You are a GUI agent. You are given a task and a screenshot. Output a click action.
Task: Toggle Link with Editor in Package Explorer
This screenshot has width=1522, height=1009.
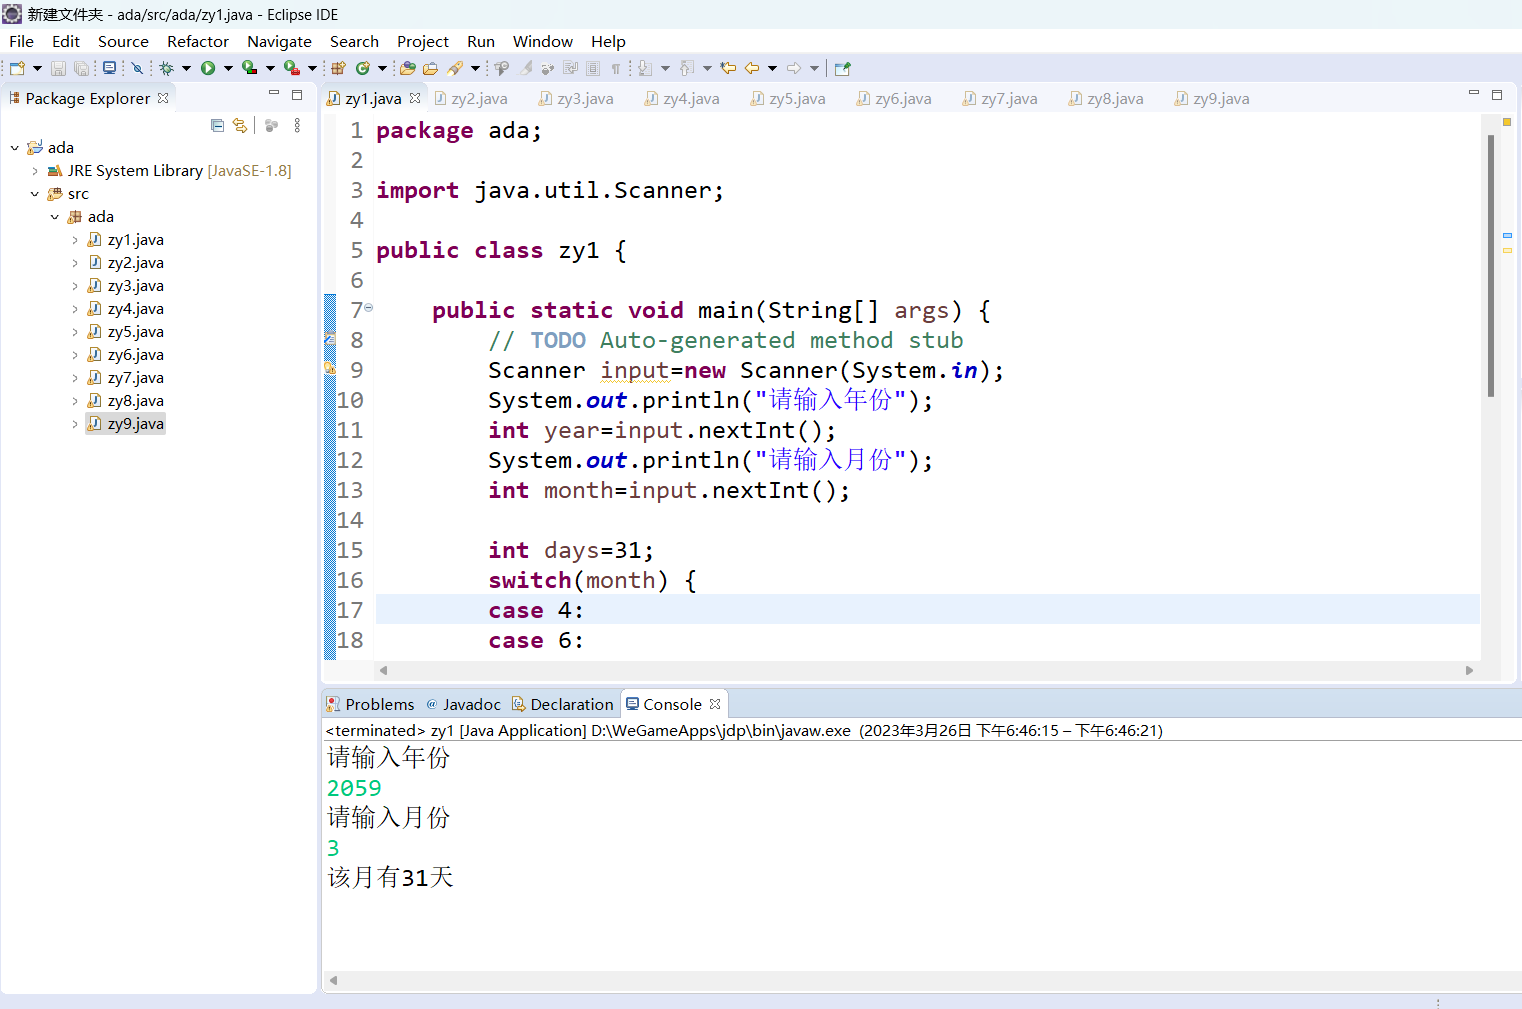[239, 125]
